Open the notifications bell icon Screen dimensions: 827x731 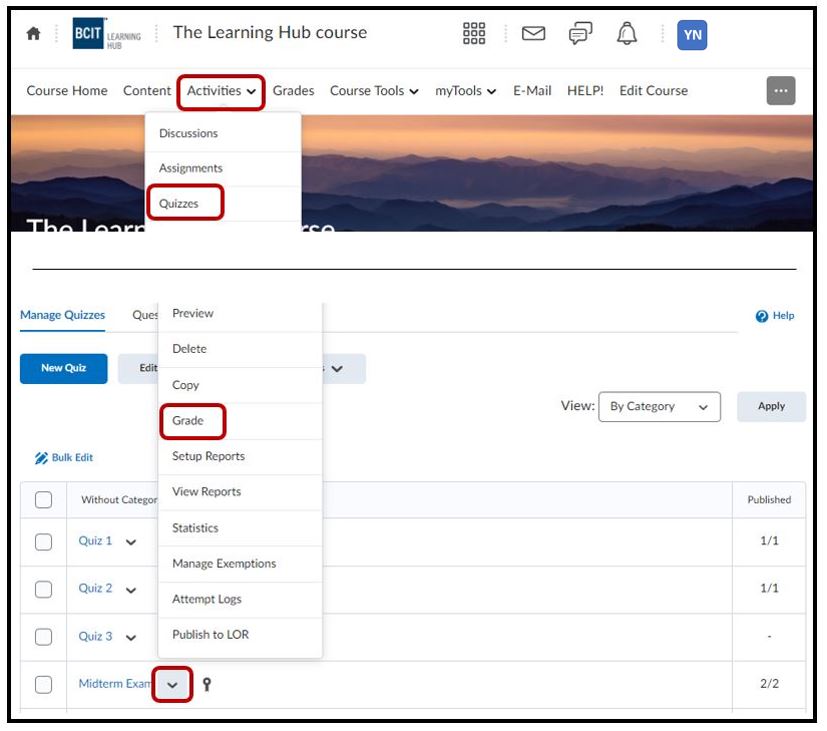pyautogui.click(x=627, y=34)
